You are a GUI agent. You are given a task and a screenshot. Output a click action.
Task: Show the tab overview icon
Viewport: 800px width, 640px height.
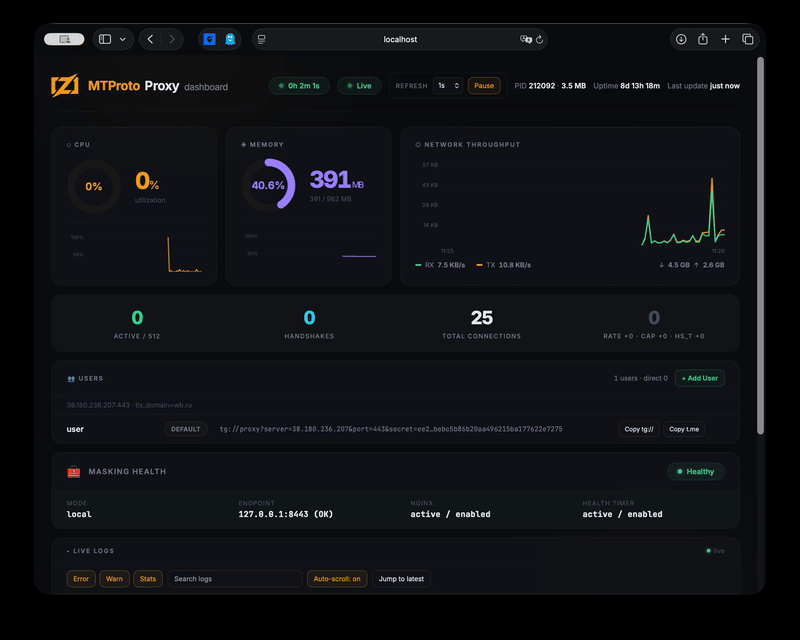[x=747, y=39]
